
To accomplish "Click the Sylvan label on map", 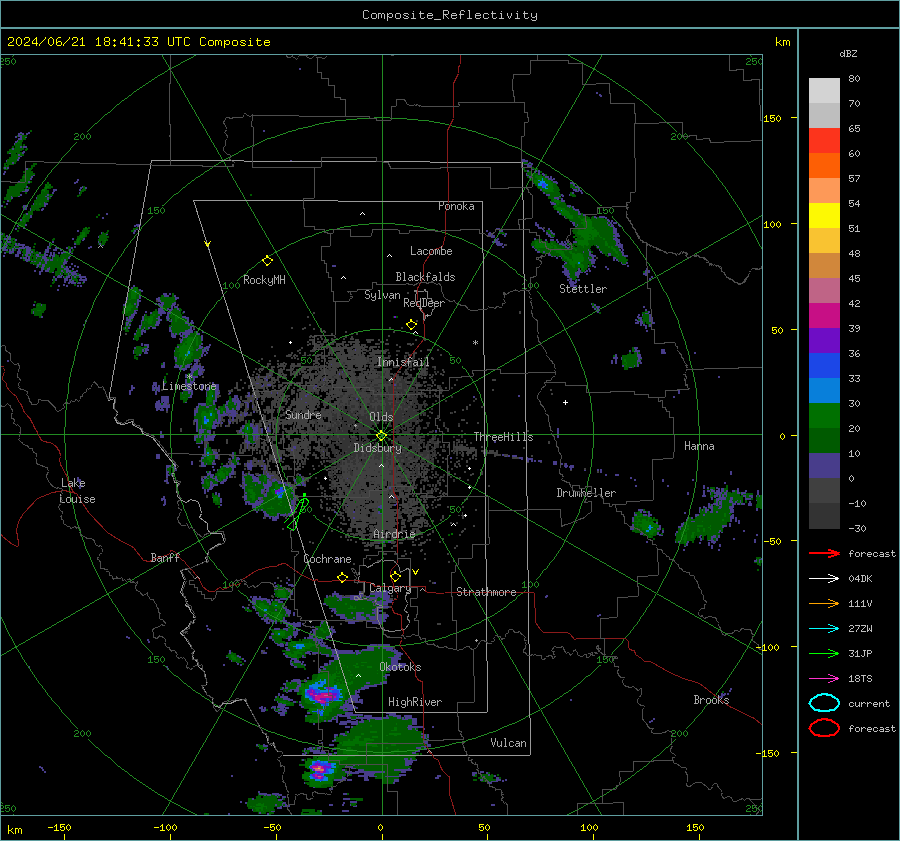I will click(x=382, y=295).
